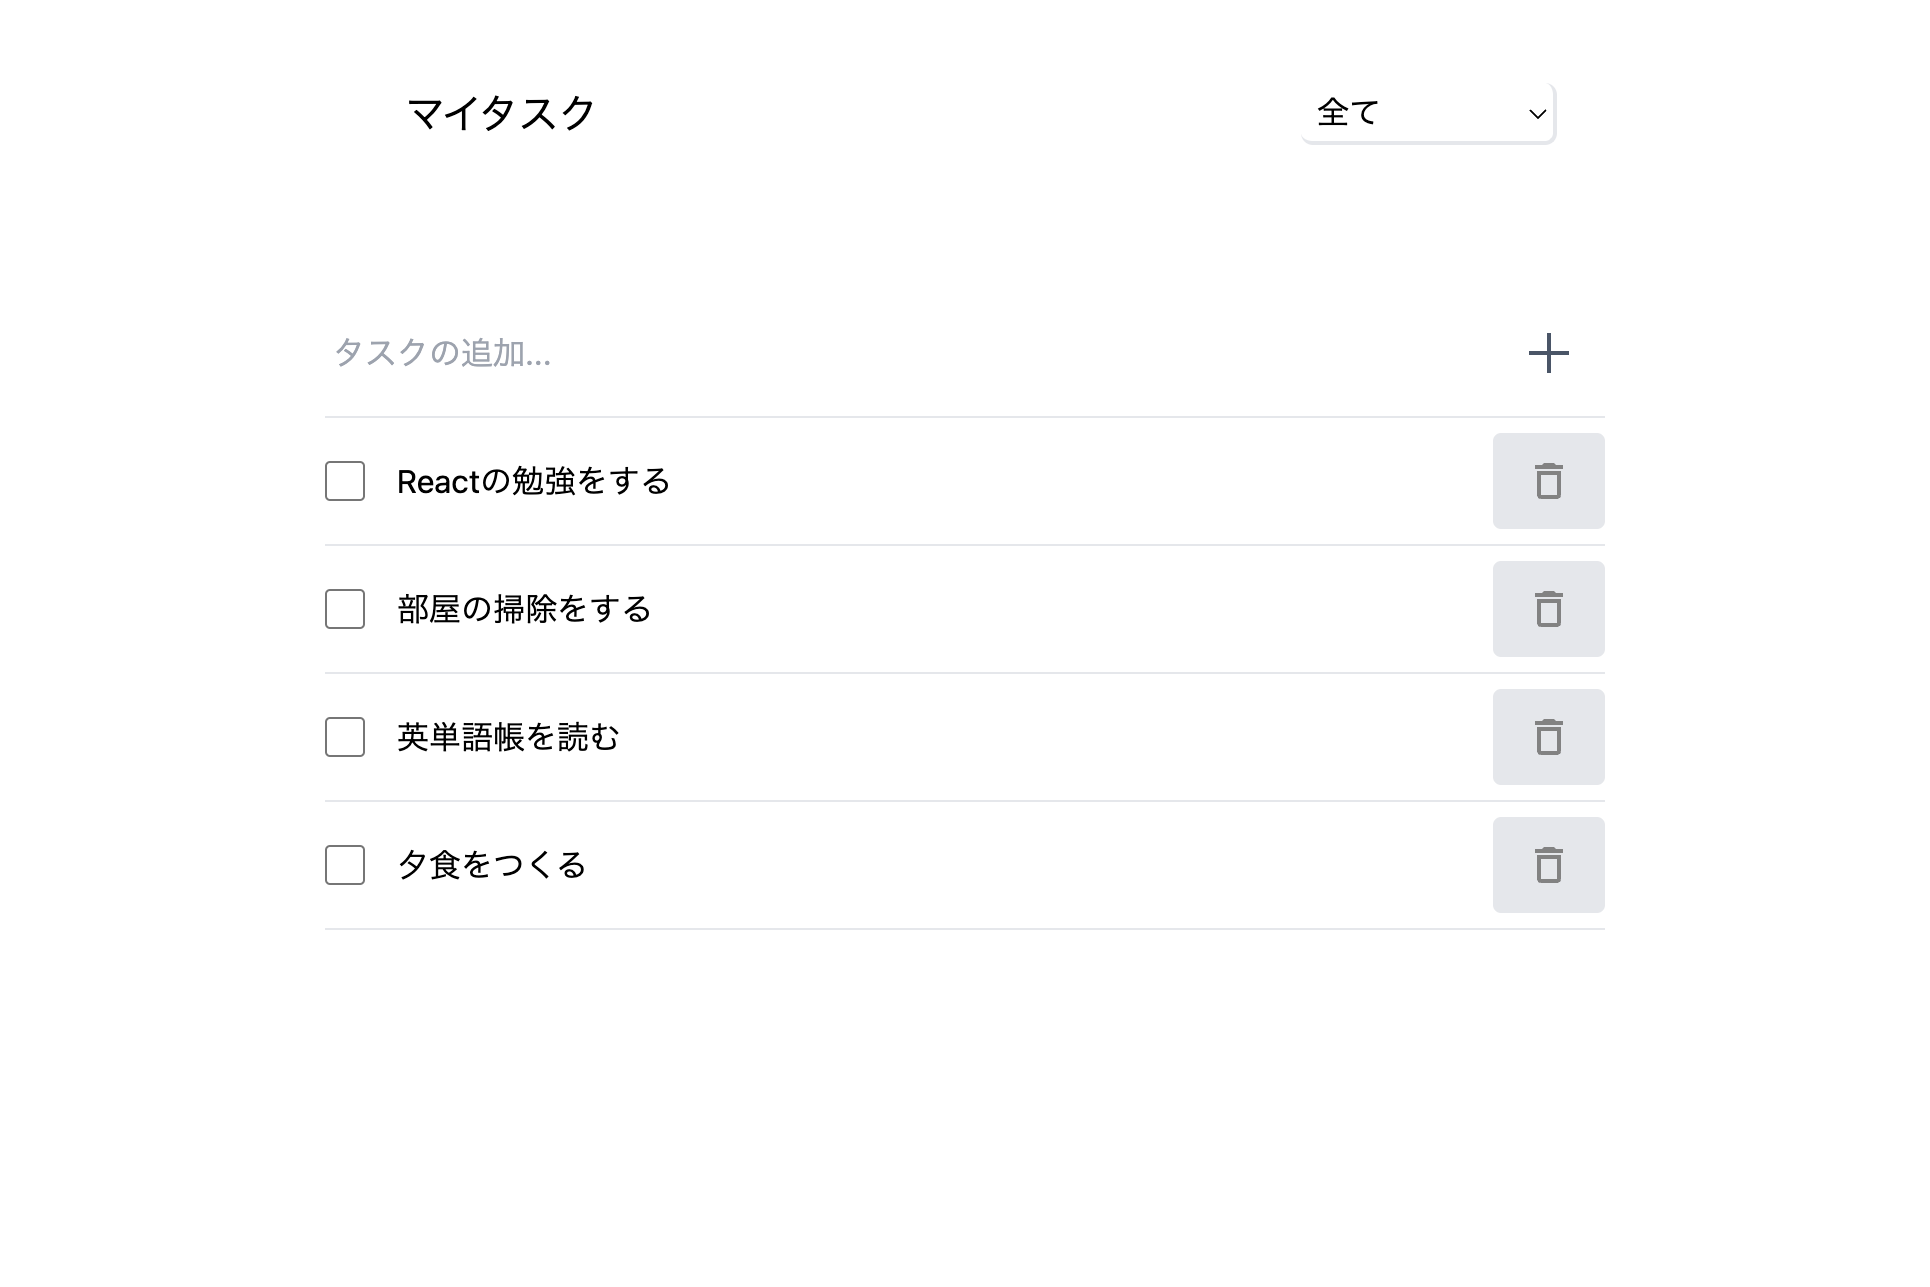This screenshot has width=1930, height=1287.
Task: Toggle the checkbox for 英単語帳を読む
Action: [x=344, y=738]
